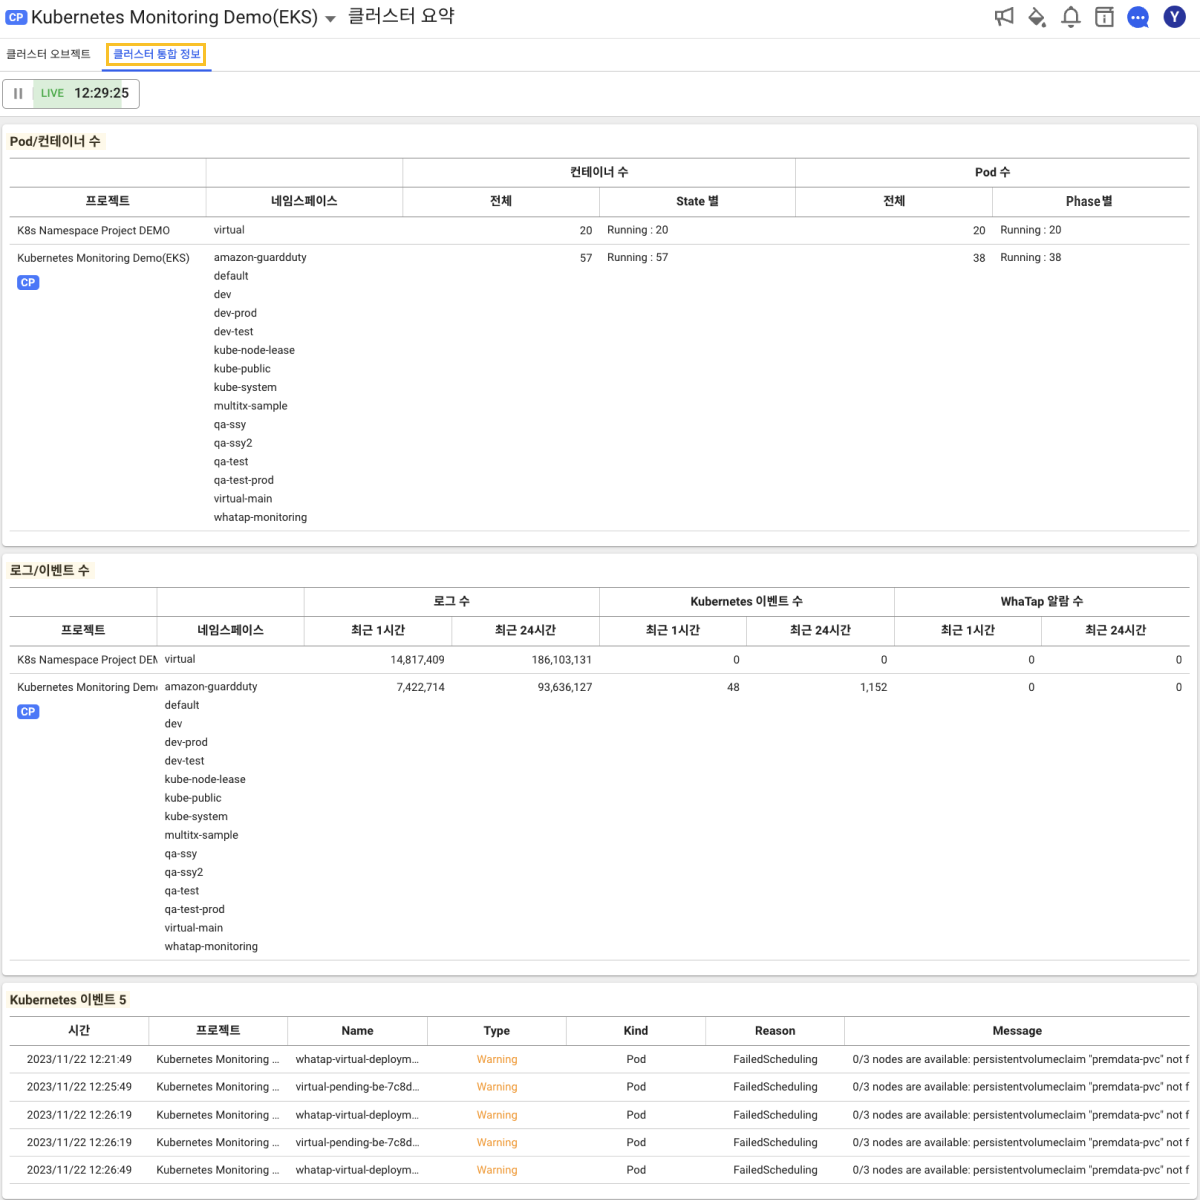This screenshot has height=1200, width=1200.
Task: Click the CP badge in log/event table row
Action: [28, 712]
